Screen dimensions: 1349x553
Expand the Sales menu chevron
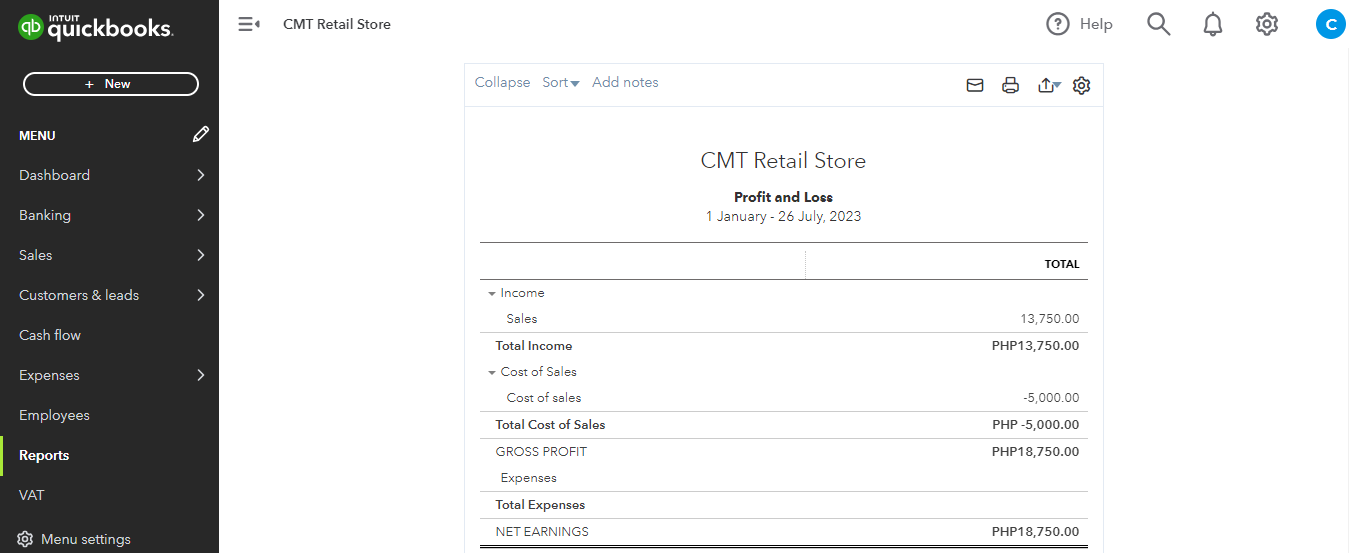(200, 255)
